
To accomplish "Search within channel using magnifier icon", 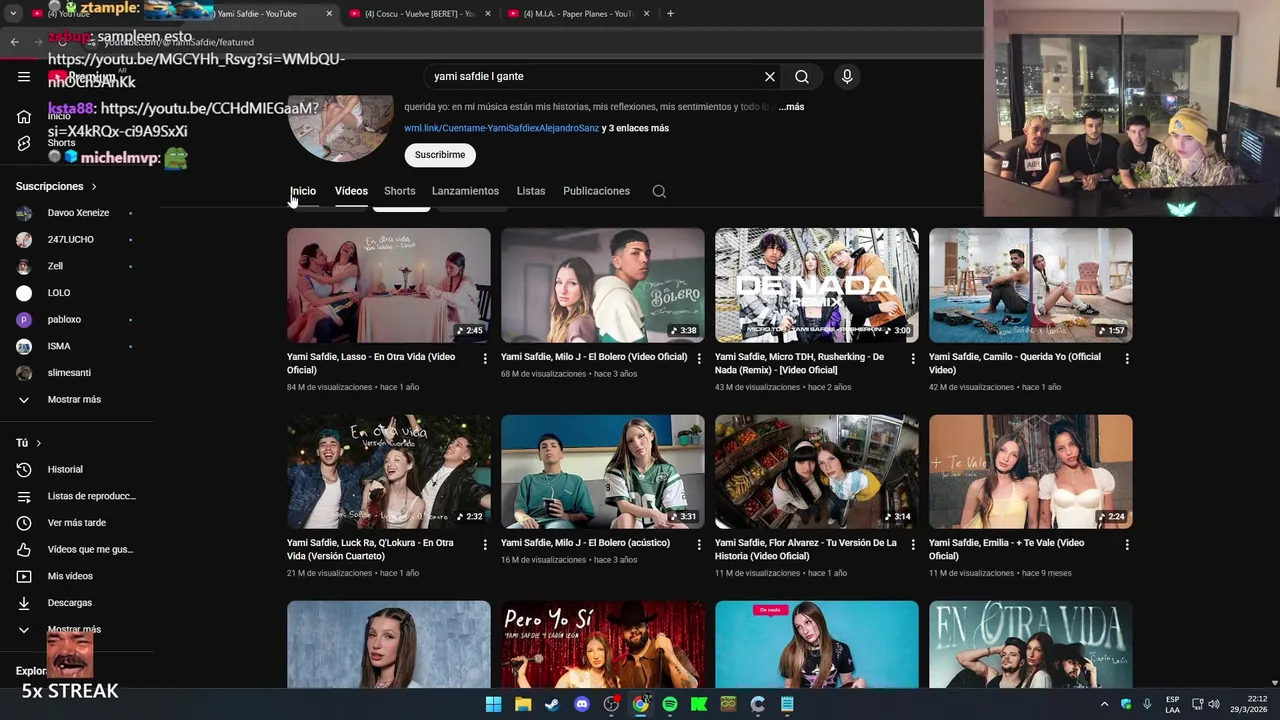I will (659, 191).
